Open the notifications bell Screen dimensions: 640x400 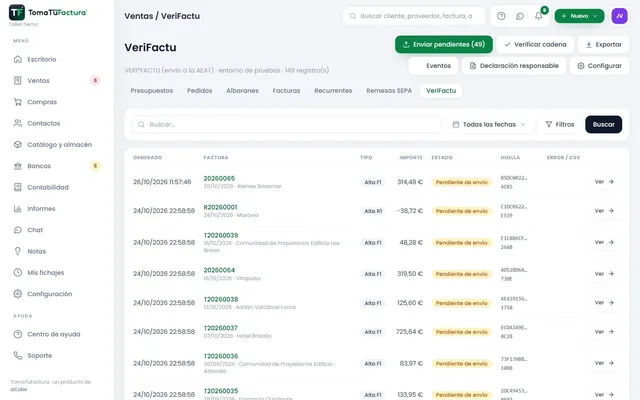539,16
